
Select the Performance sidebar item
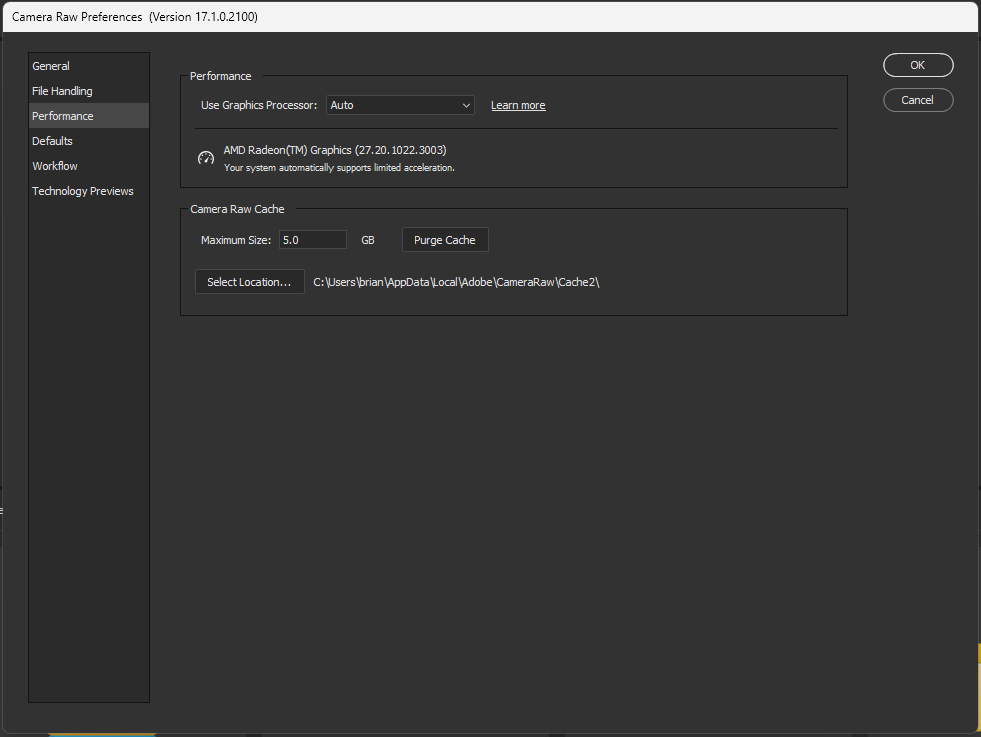(x=63, y=116)
